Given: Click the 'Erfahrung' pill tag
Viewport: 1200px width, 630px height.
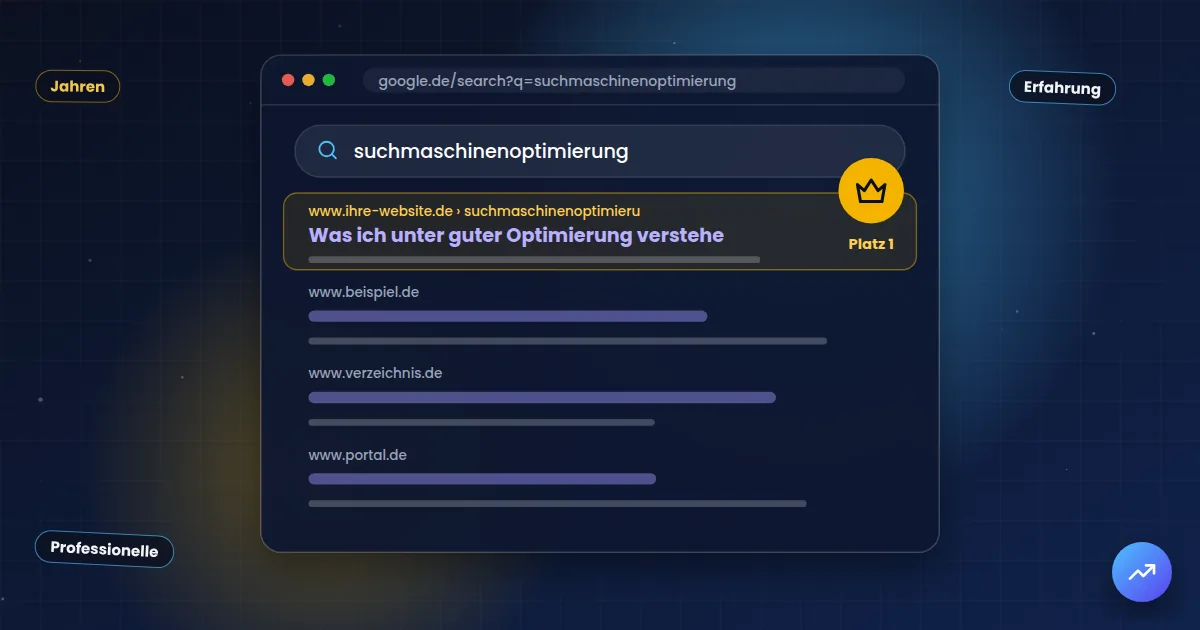Looking at the screenshot, I should [x=1062, y=88].
